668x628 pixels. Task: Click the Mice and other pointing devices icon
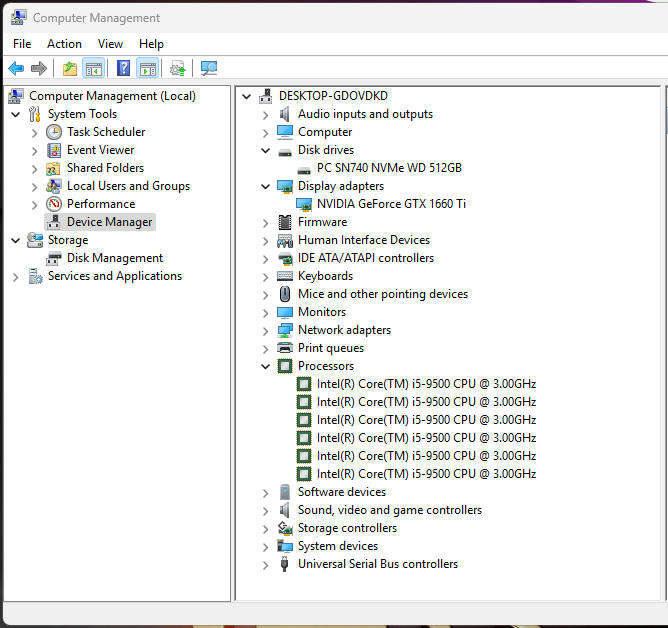tap(285, 294)
